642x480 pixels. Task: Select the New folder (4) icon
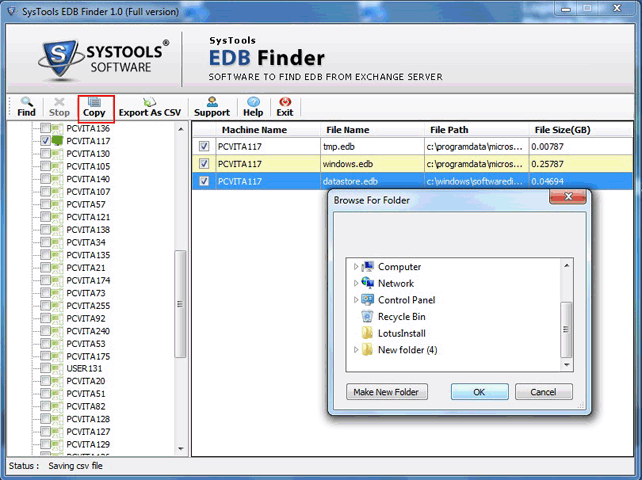[368, 350]
